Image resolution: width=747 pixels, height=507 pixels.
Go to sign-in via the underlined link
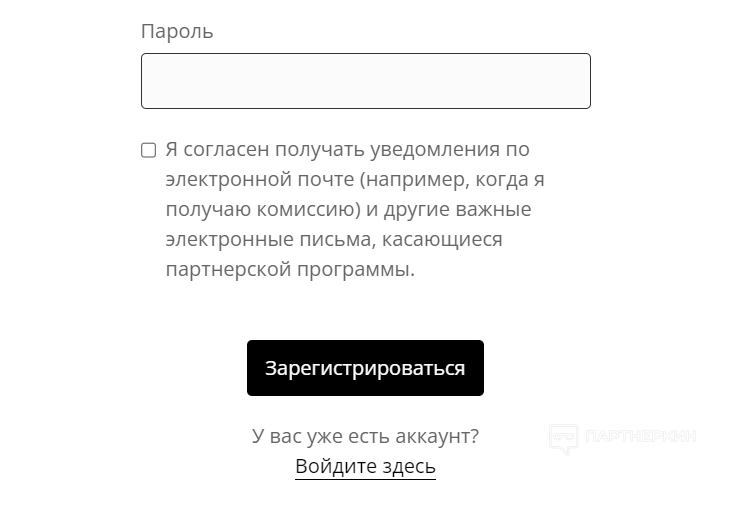coord(365,467)
